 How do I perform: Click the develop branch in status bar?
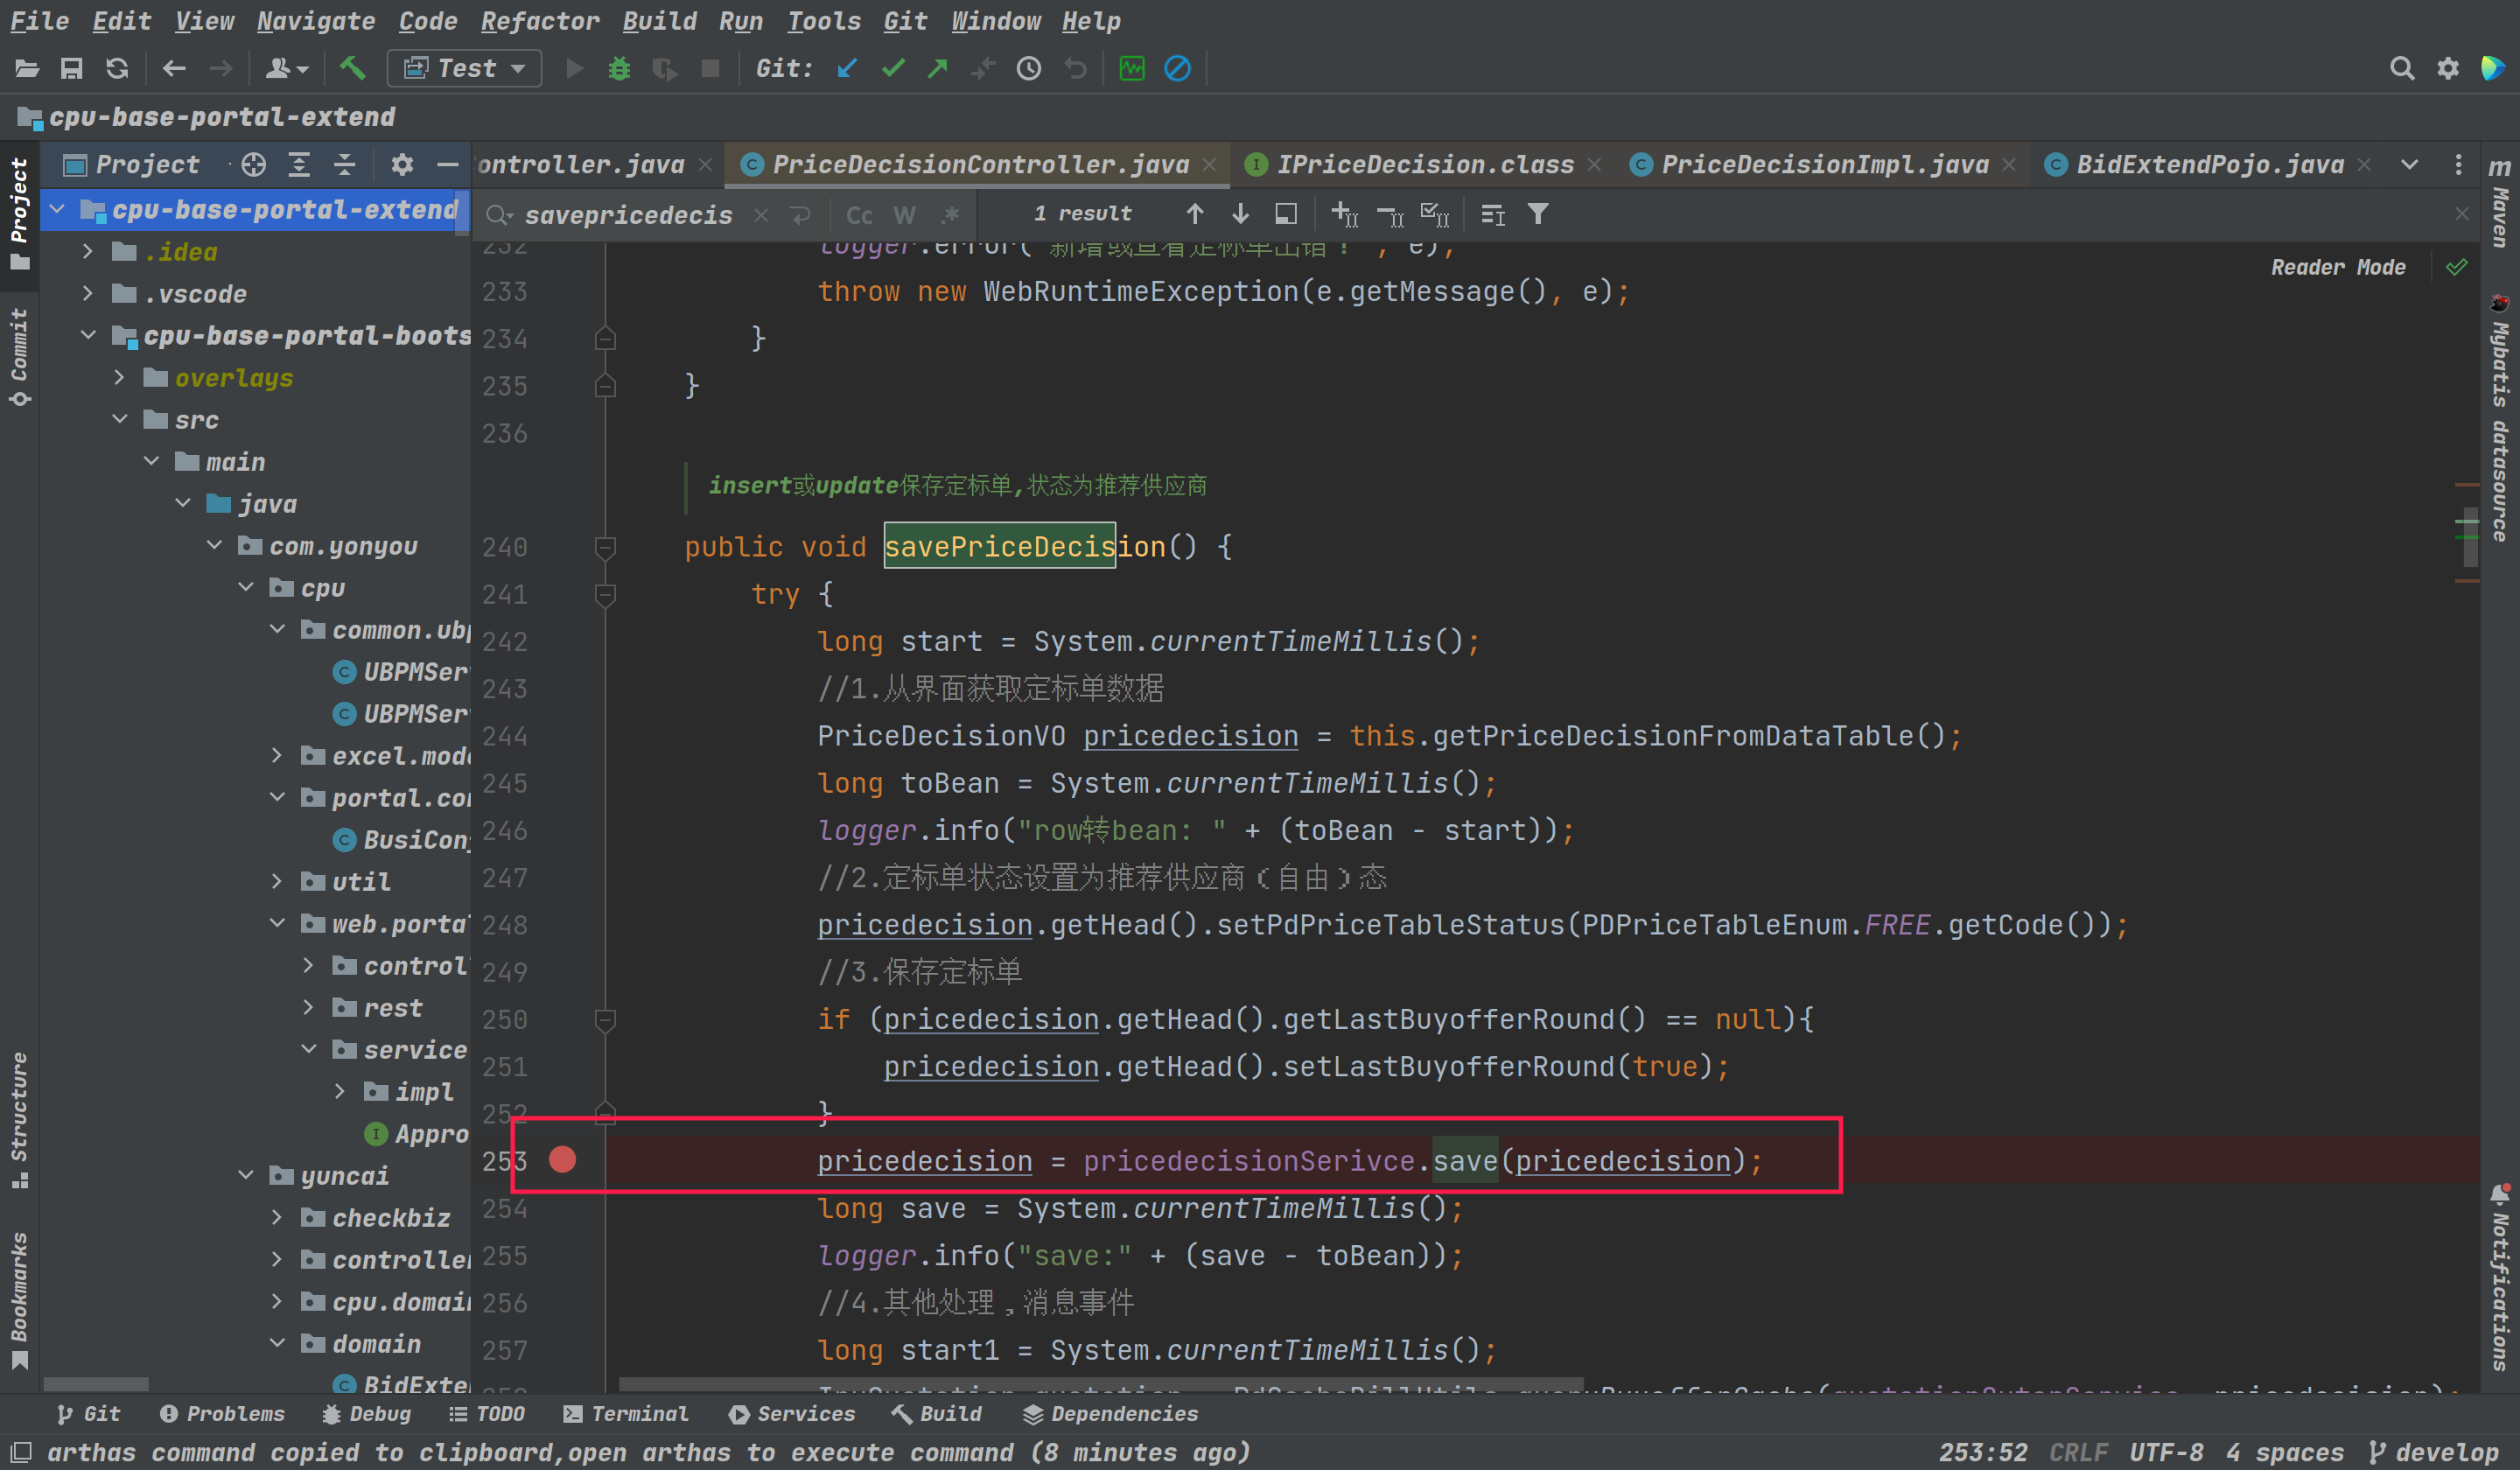click(2435, 1452)
